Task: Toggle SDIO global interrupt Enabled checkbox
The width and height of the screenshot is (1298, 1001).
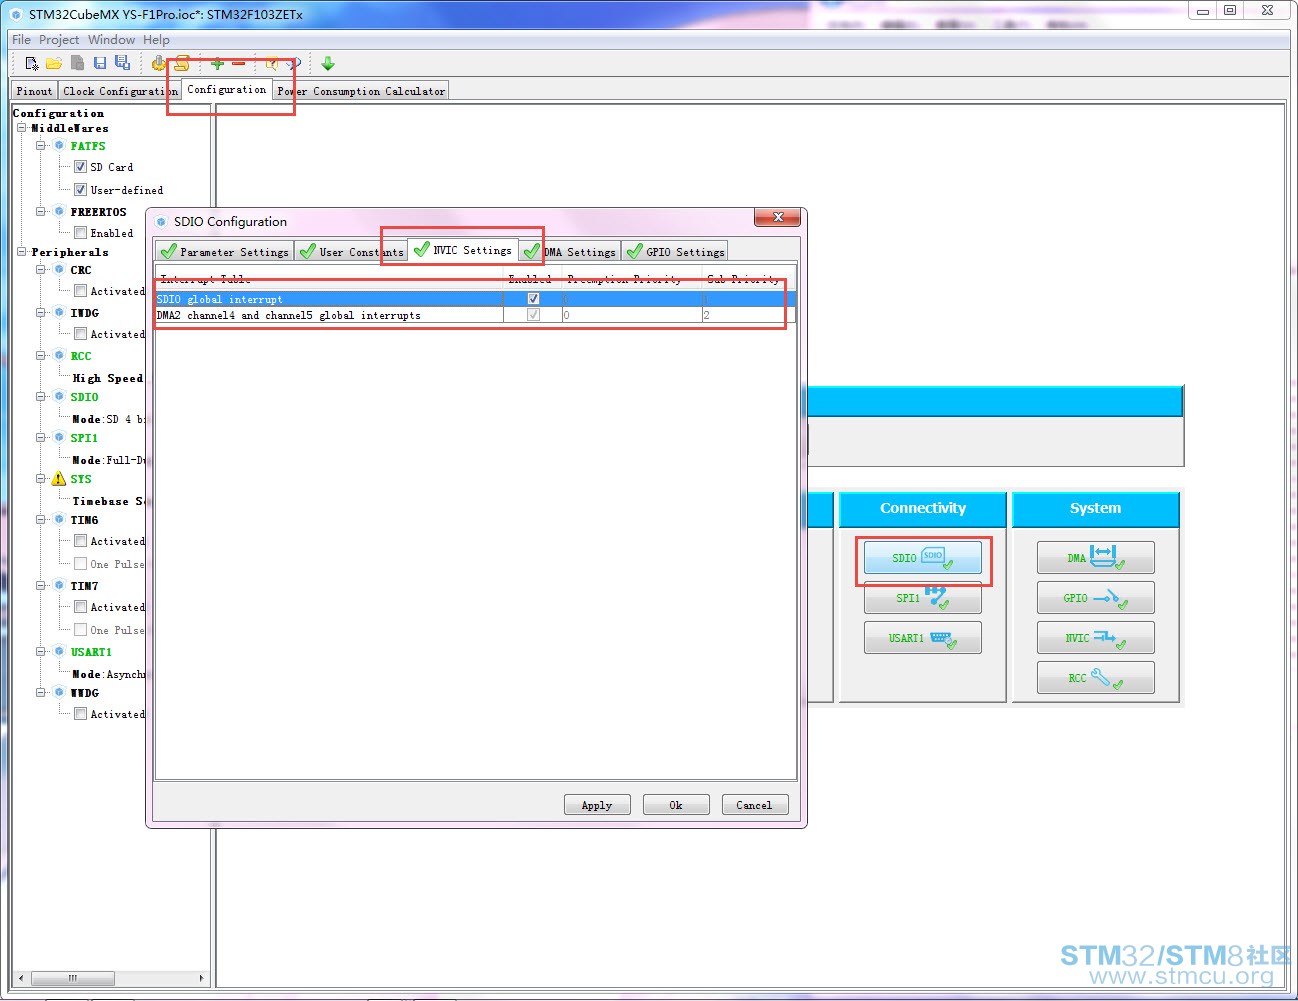Action: click(533, 299)
